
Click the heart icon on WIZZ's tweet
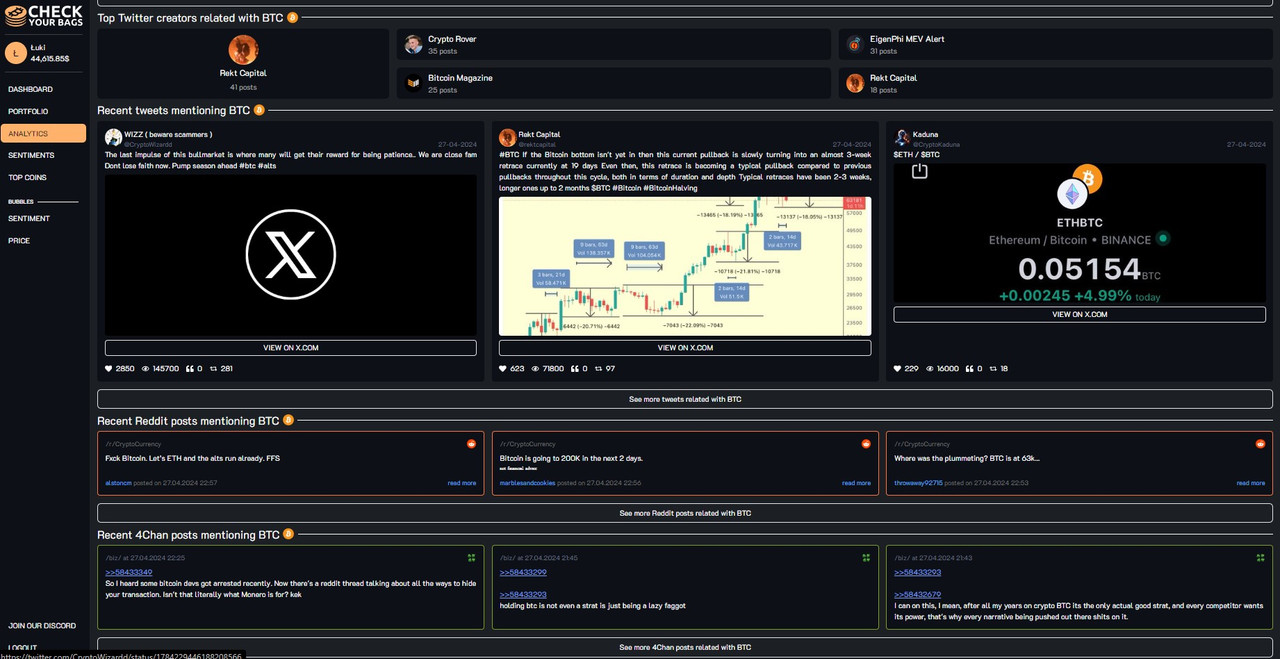tap(109, 369)
